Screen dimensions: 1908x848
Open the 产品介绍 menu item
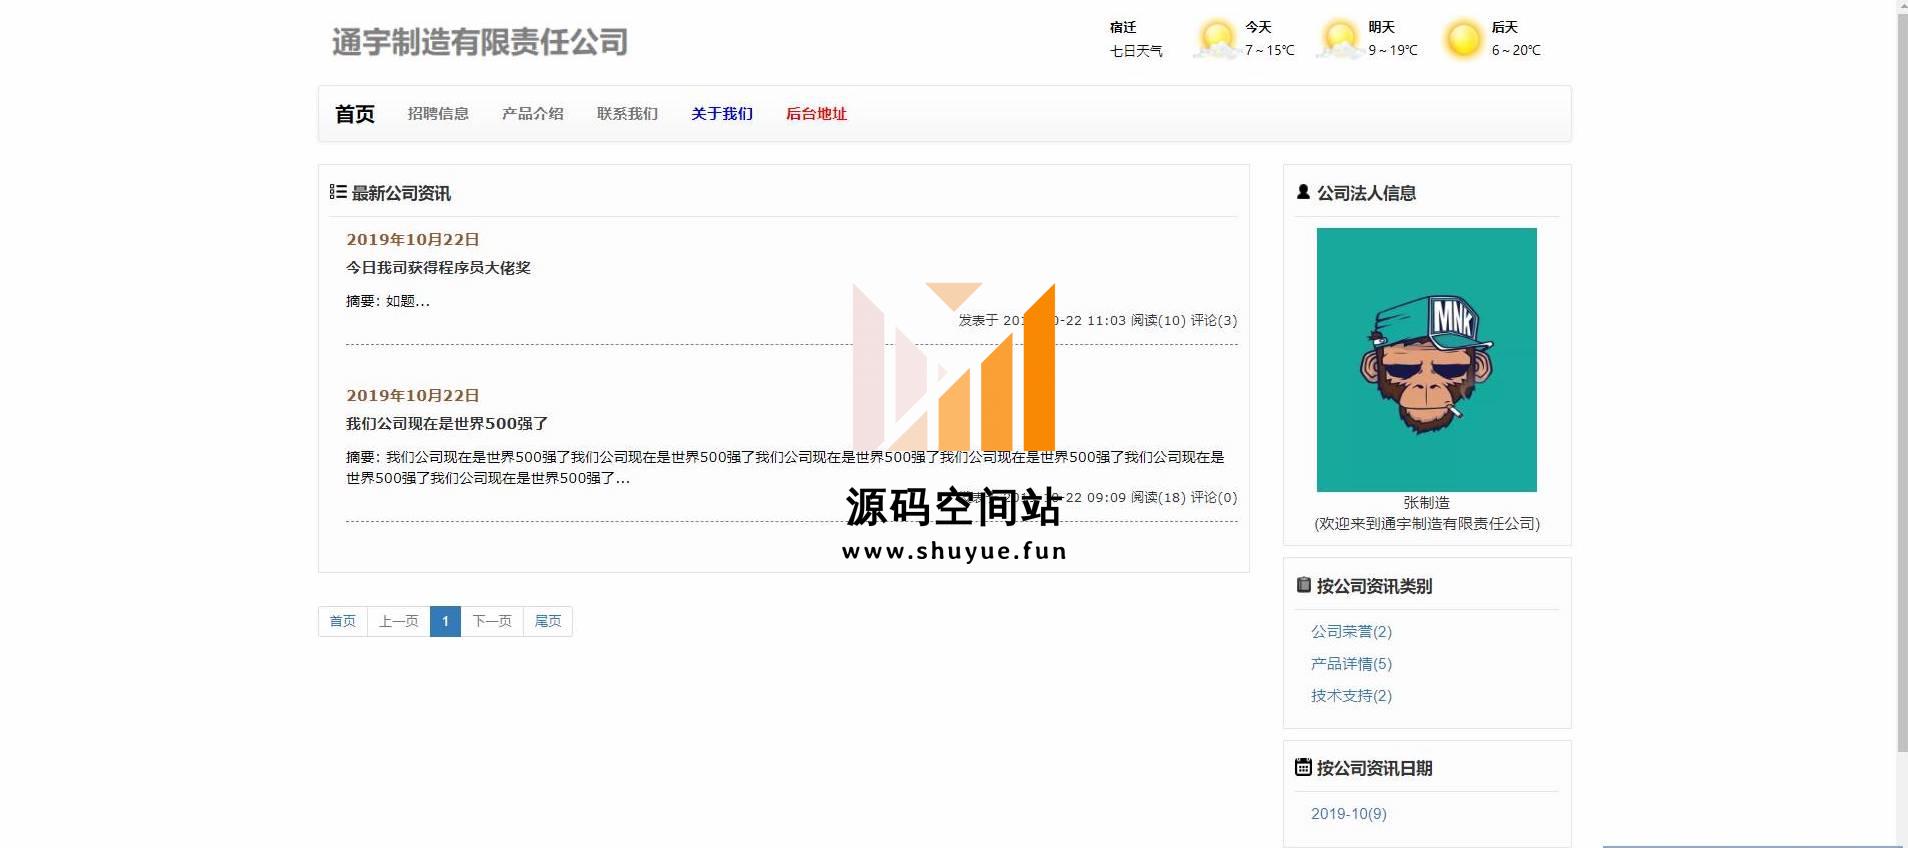click(x=532, y=114)
